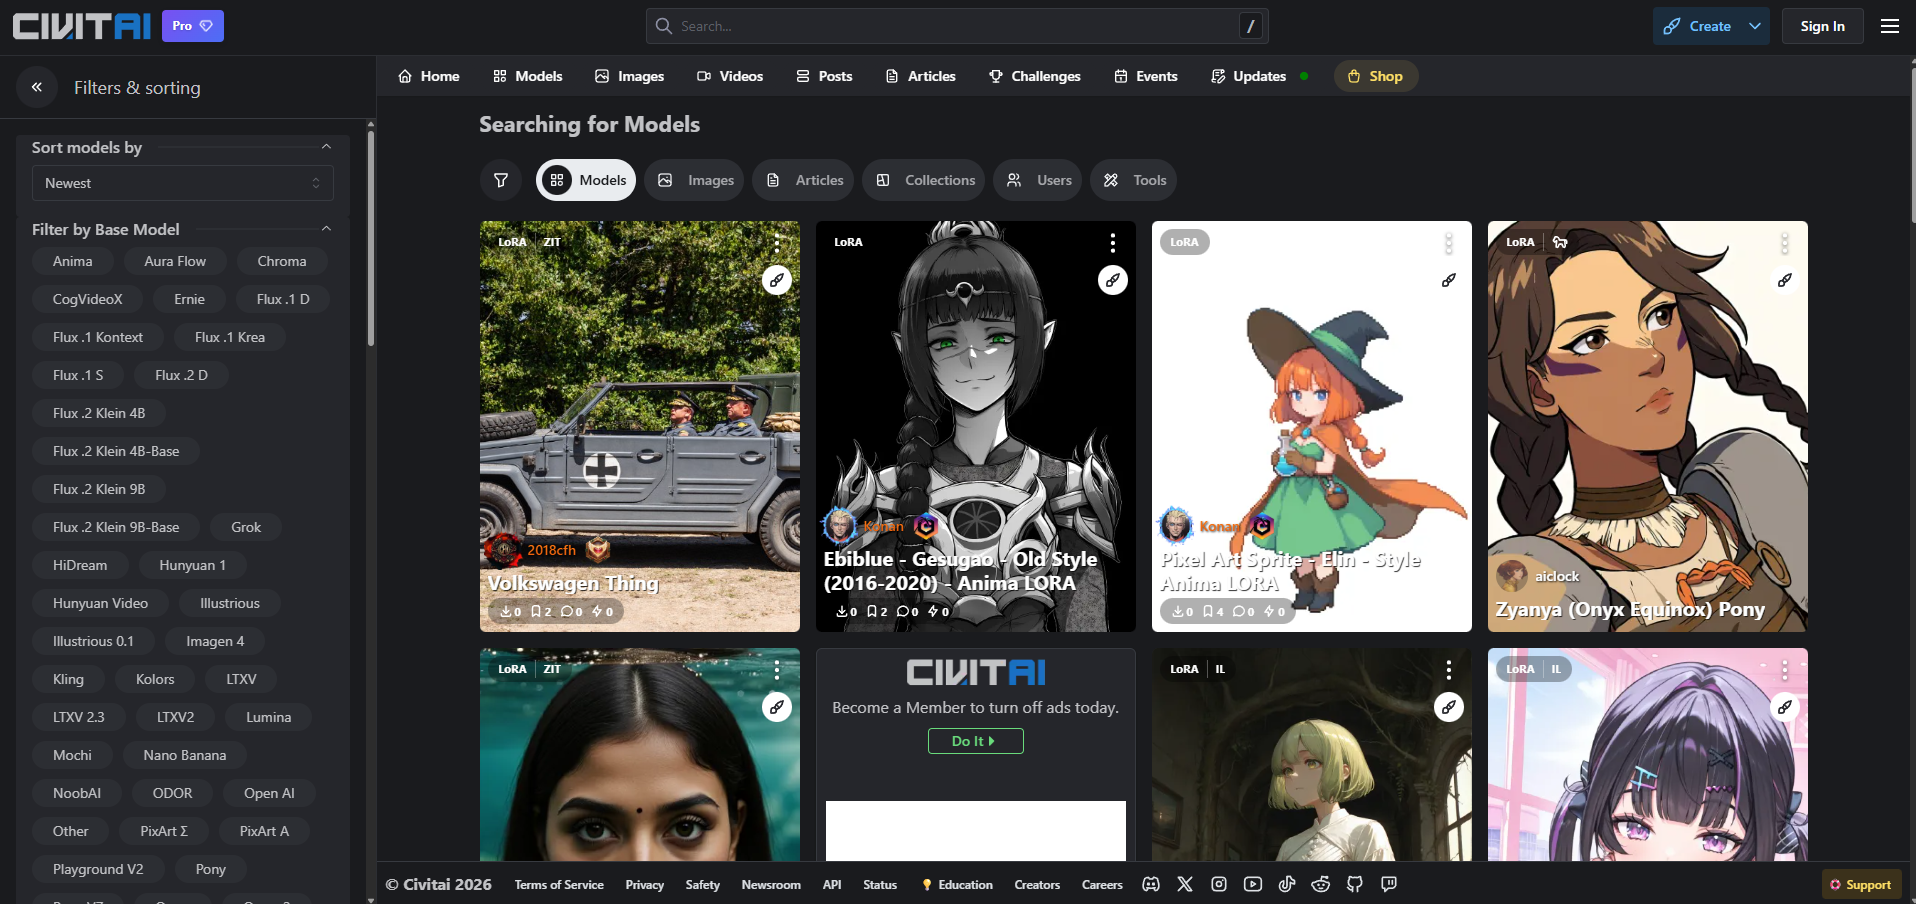Viewport: 1916px width, 904px height.
Task: Toggle the Pony base model filter
Action: (211, 869)
